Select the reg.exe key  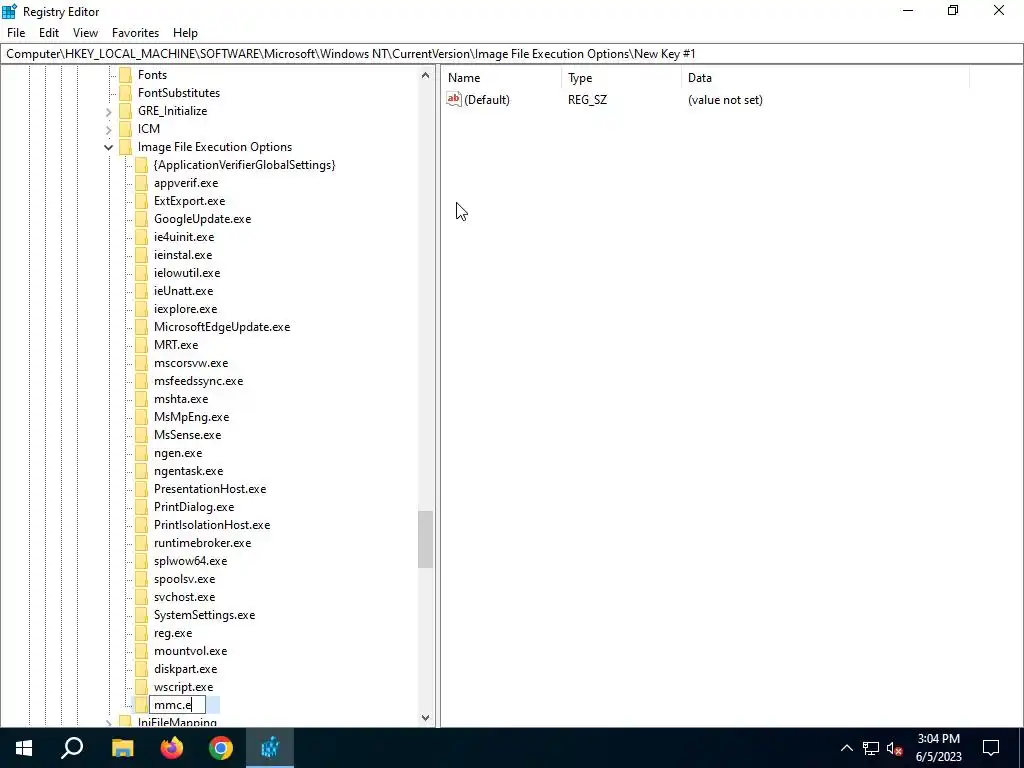click(x=173, y=632)
